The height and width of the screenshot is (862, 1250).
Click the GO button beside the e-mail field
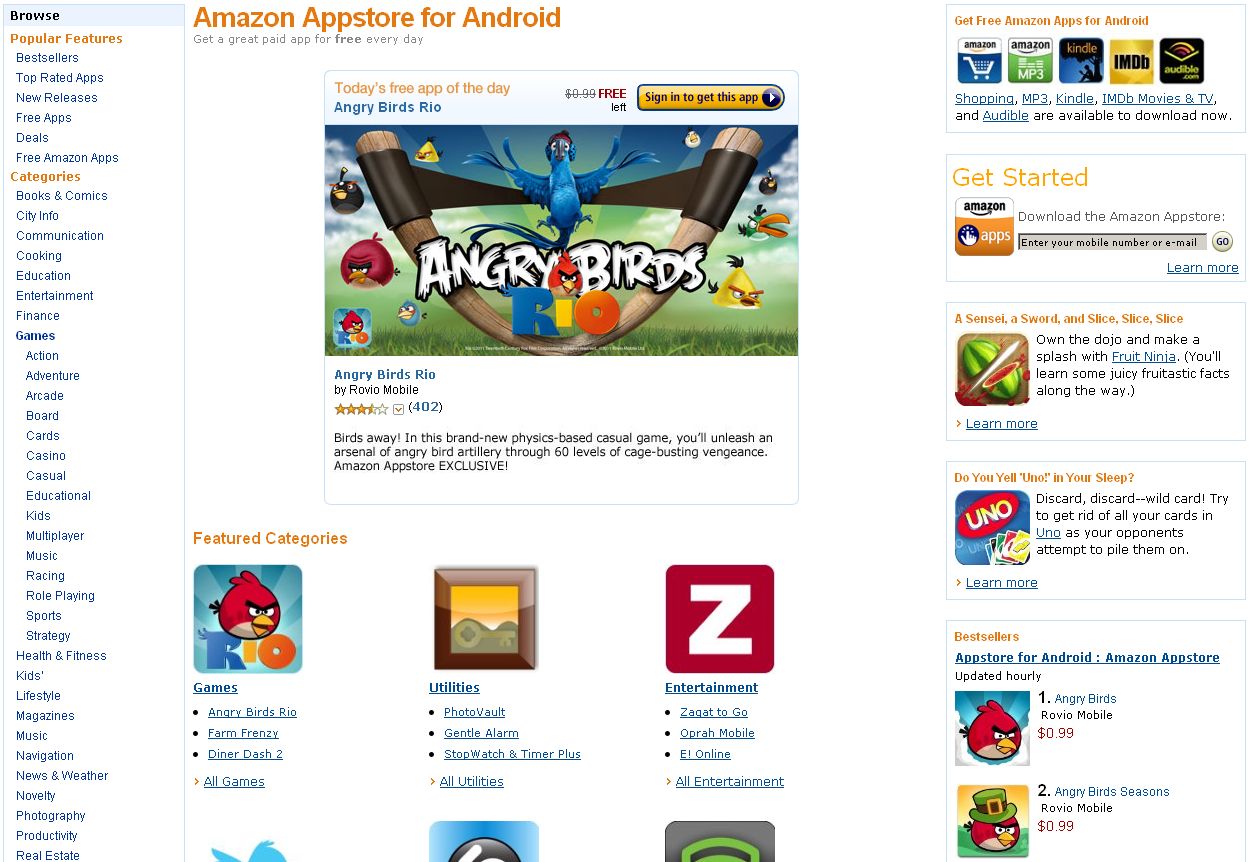[x=1222, y=241]
